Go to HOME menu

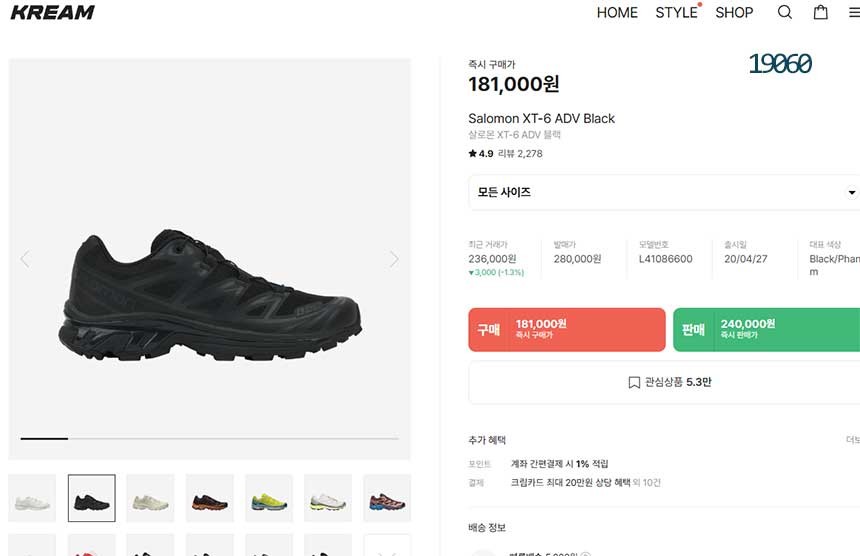click(617, 13)
